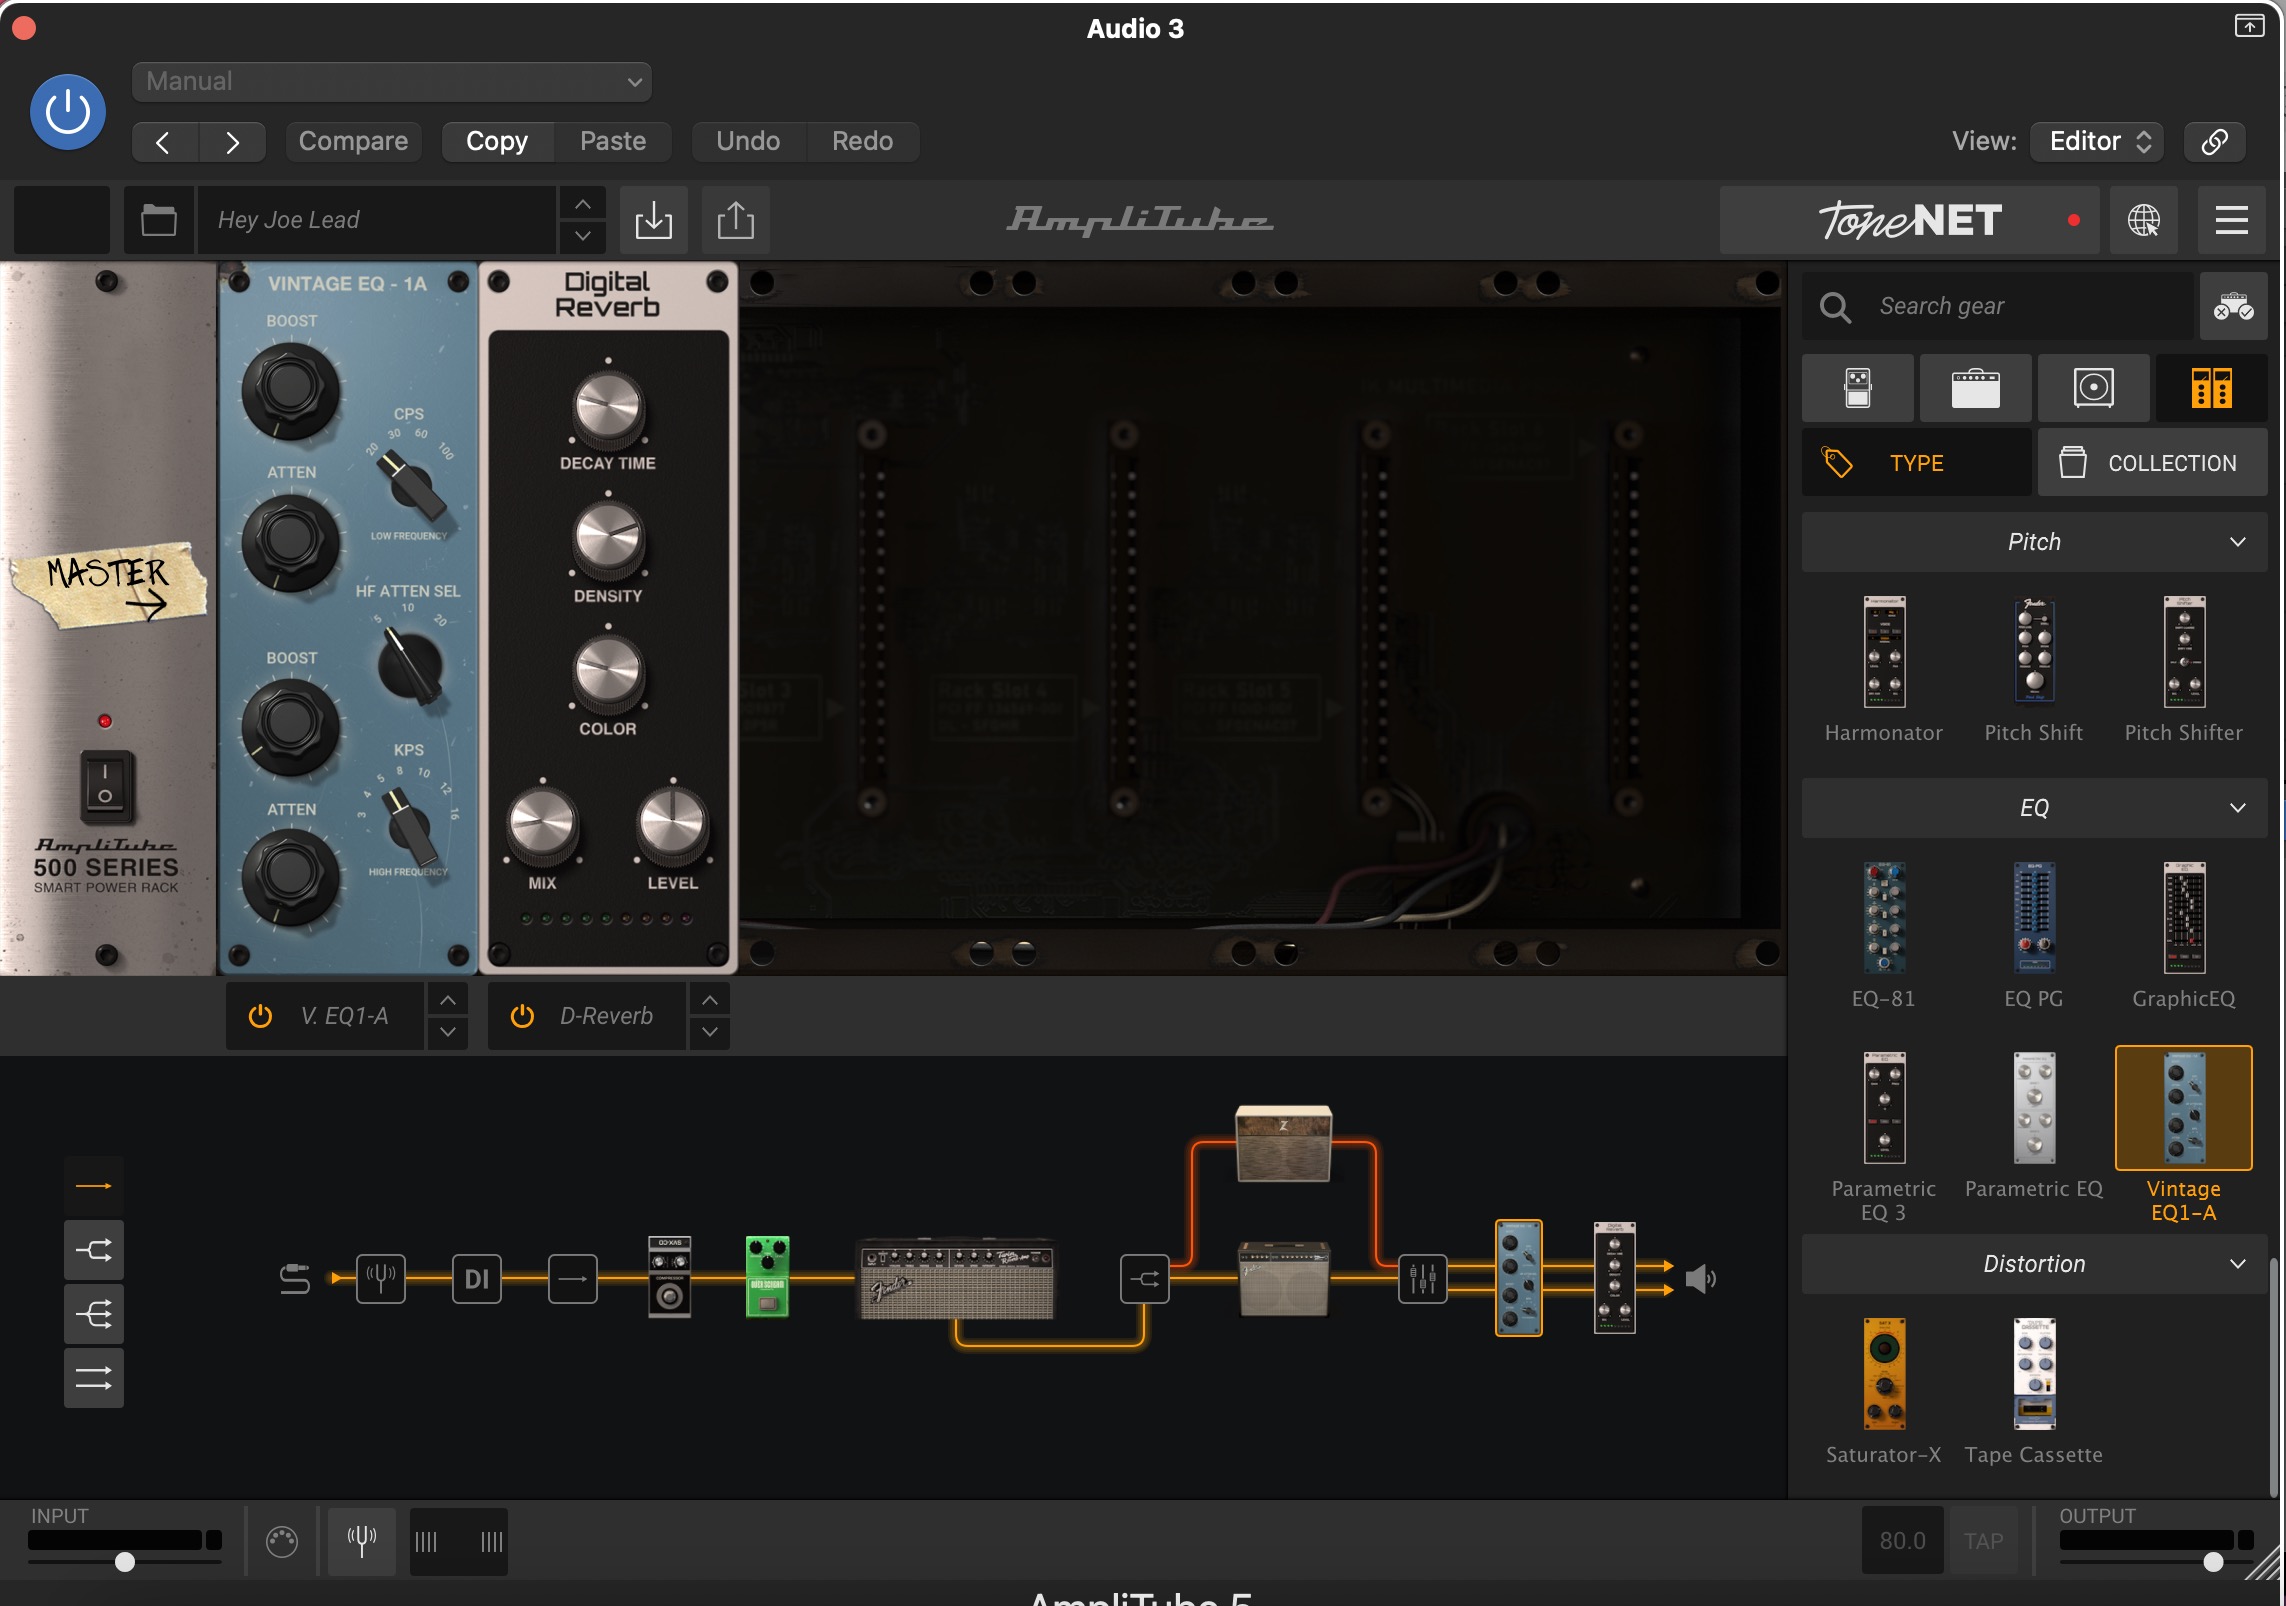Choose the two-way split routing layout

[94, 1250]
